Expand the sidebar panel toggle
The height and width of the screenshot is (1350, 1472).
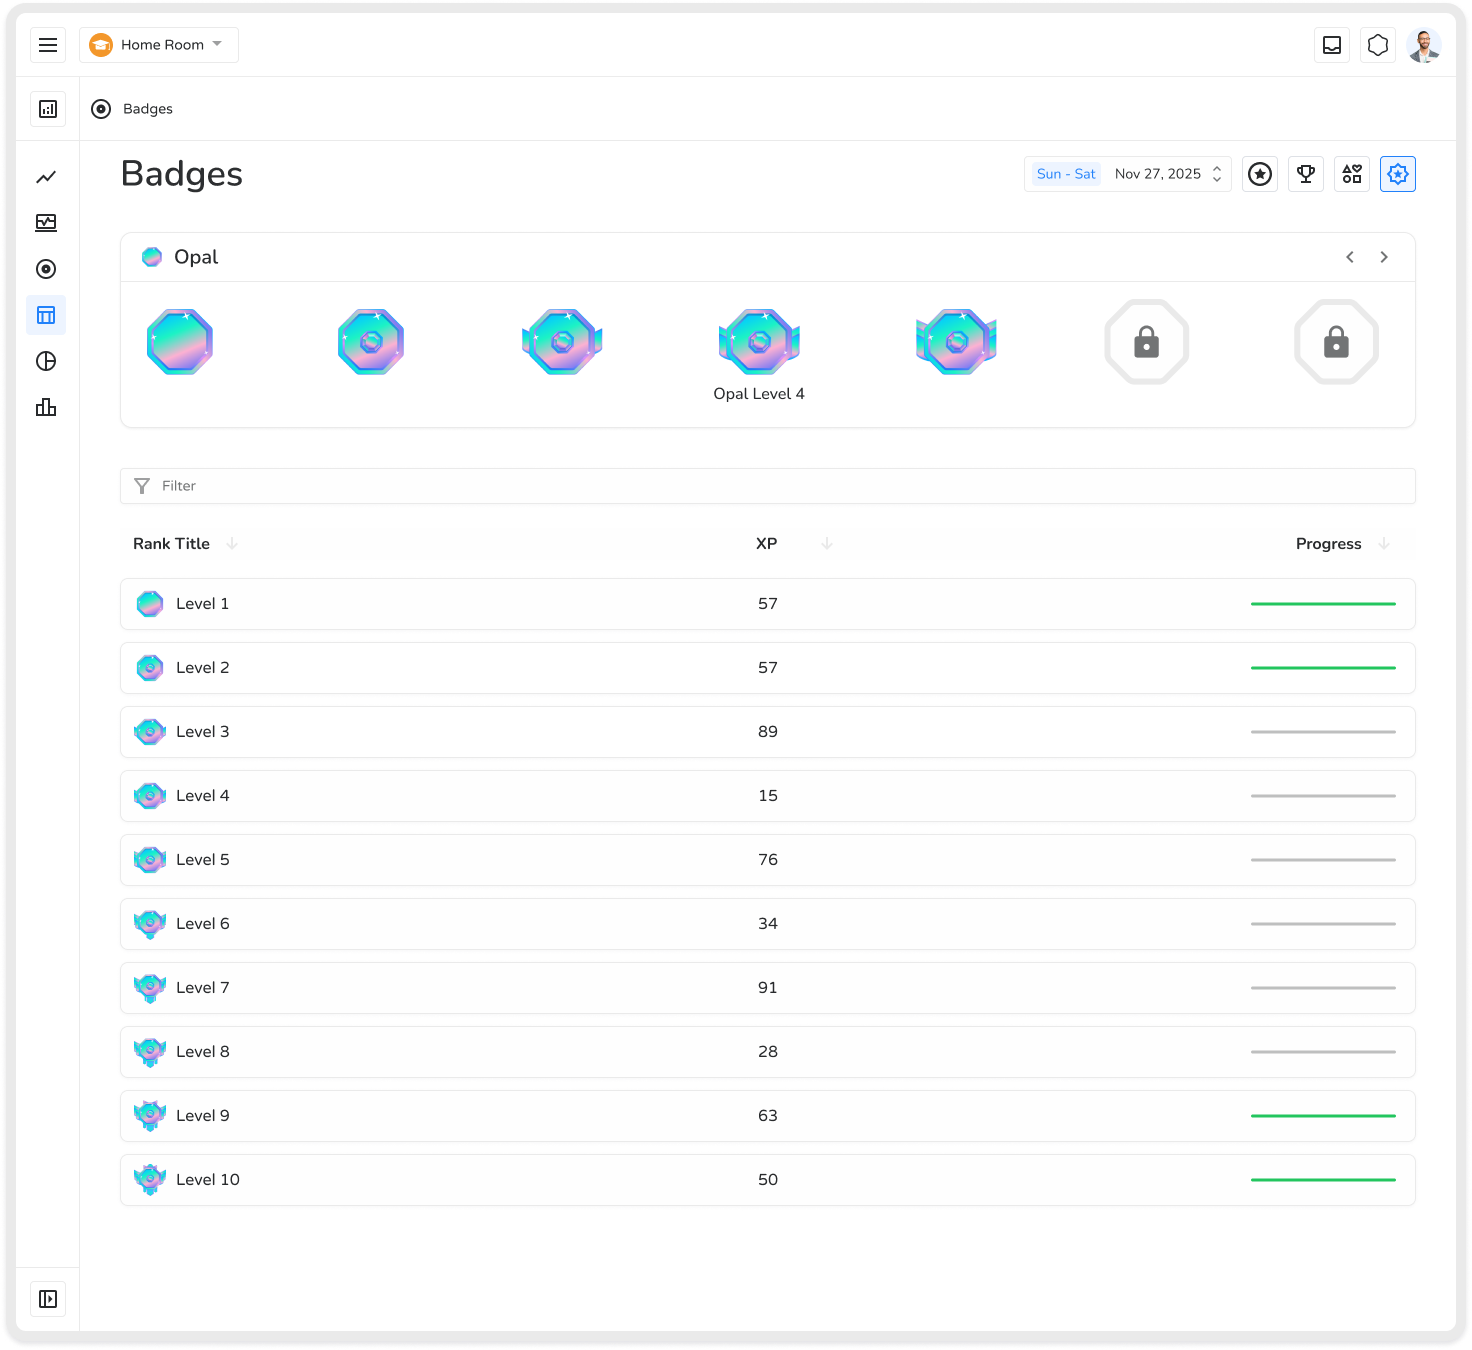(48, 1299)
